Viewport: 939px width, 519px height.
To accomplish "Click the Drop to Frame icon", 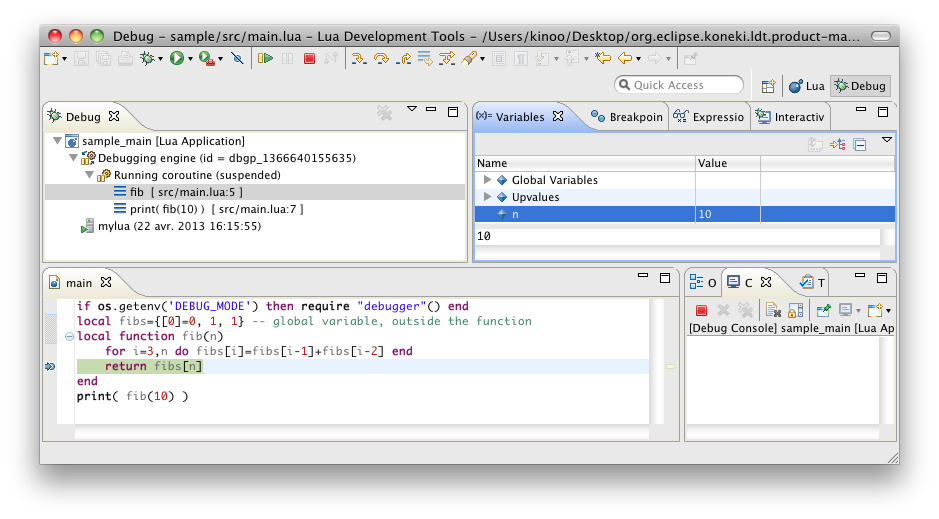I will pyautogui.click(x=425, y=59).
